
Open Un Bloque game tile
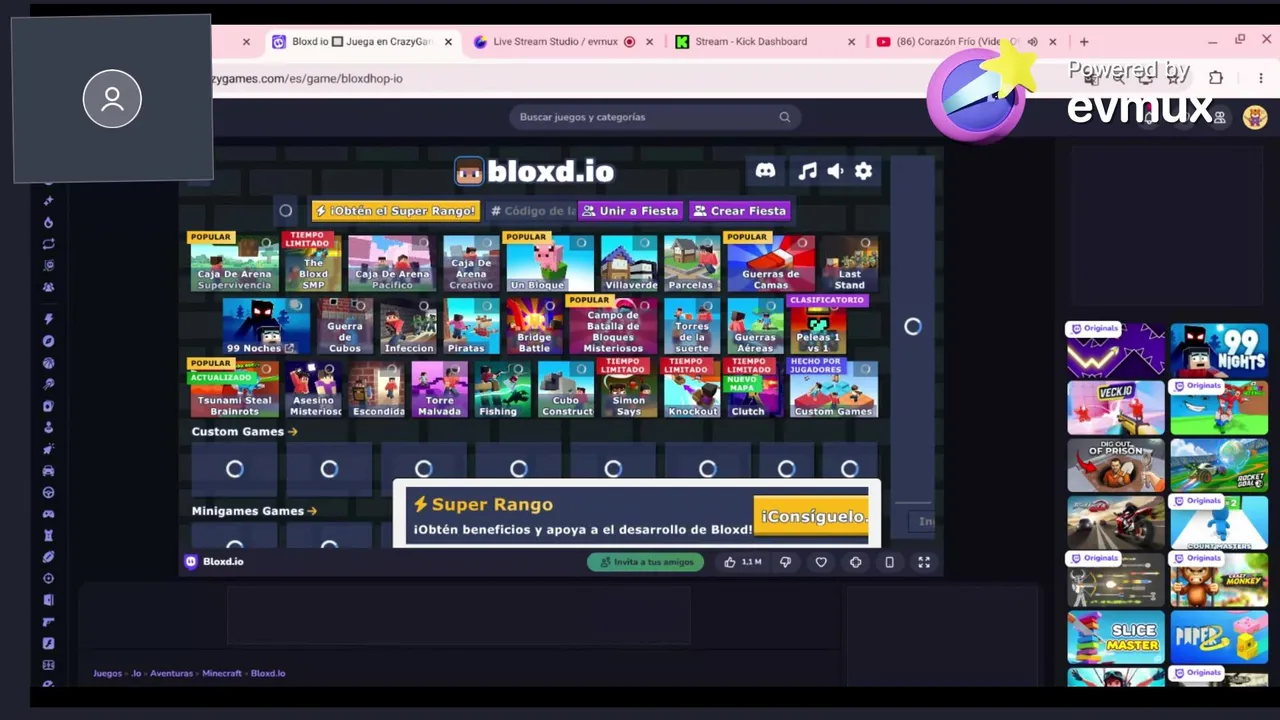549,263
